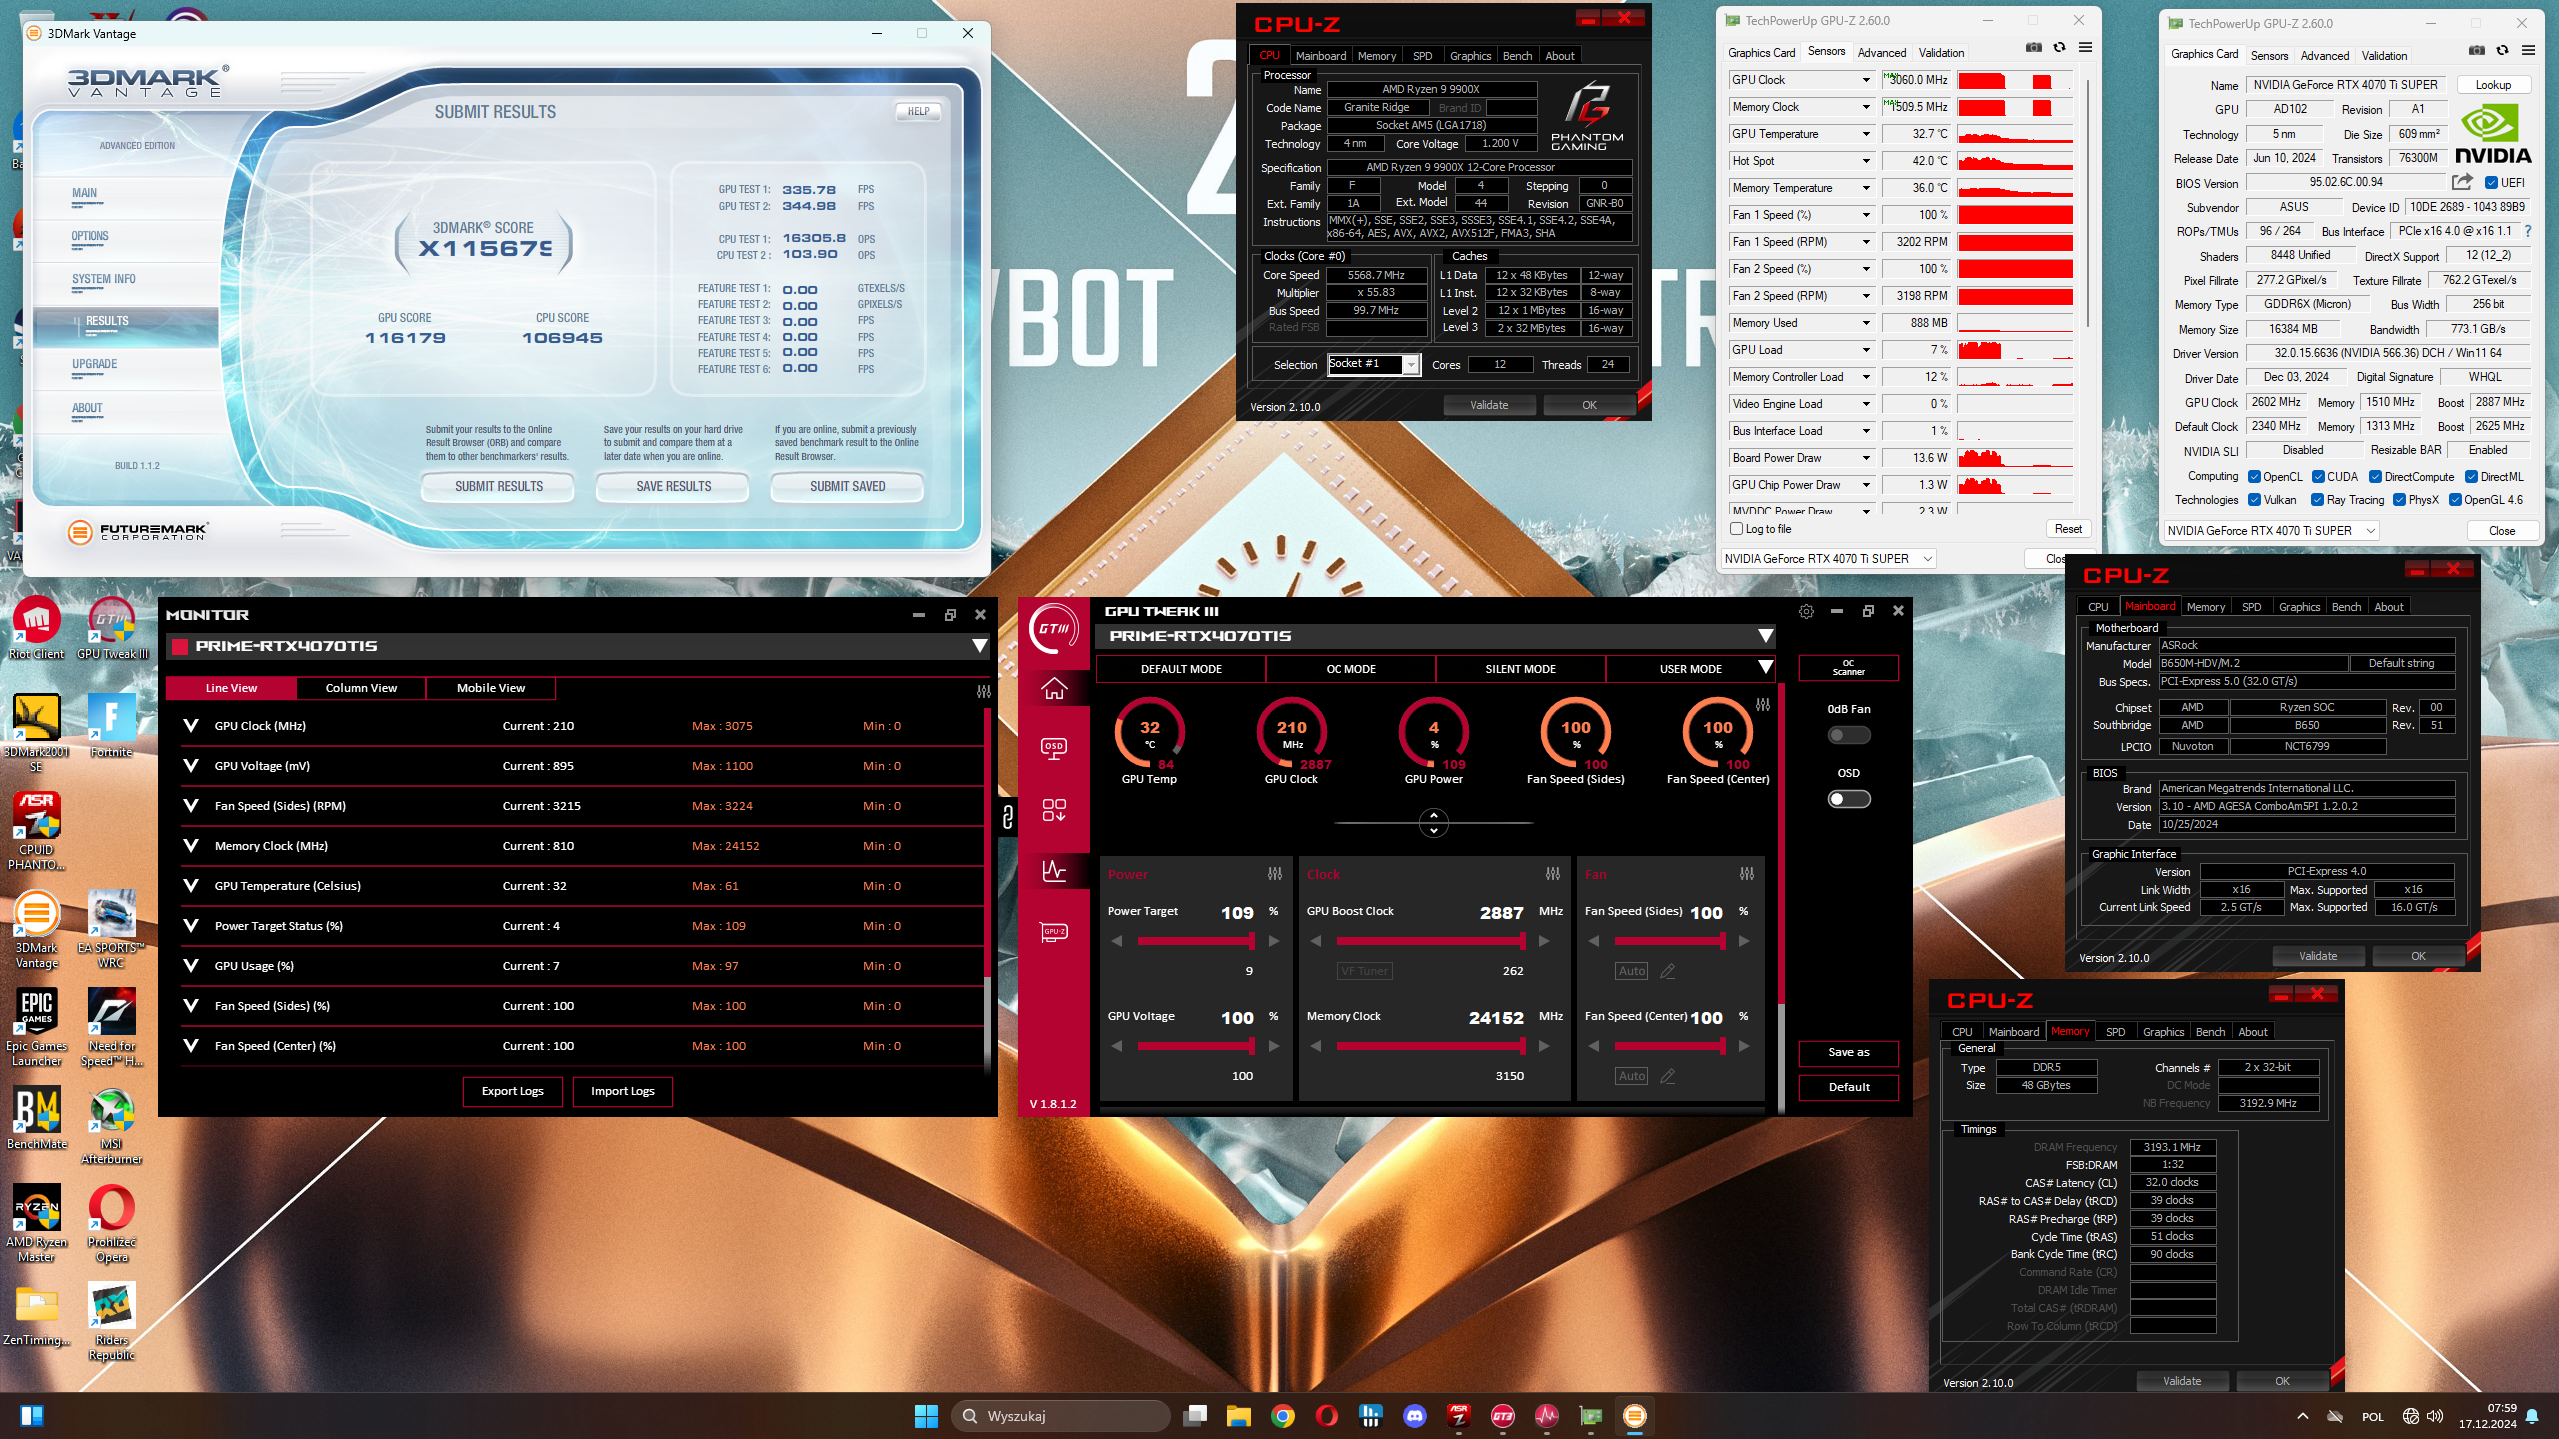Open Clock panel settings sliders icon

coord(1553,874)
